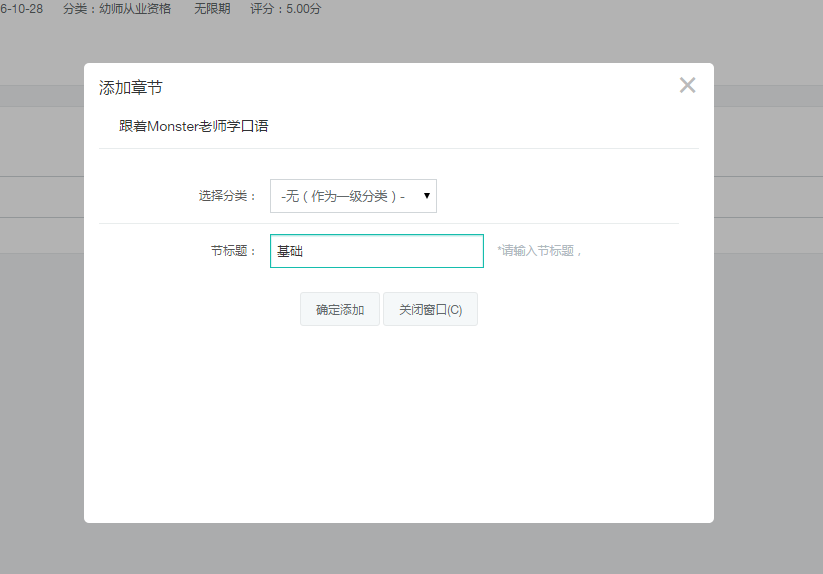Click the black arrow on the category dropdown
This screenshot has width=823, height=574.
pos(427,196)
